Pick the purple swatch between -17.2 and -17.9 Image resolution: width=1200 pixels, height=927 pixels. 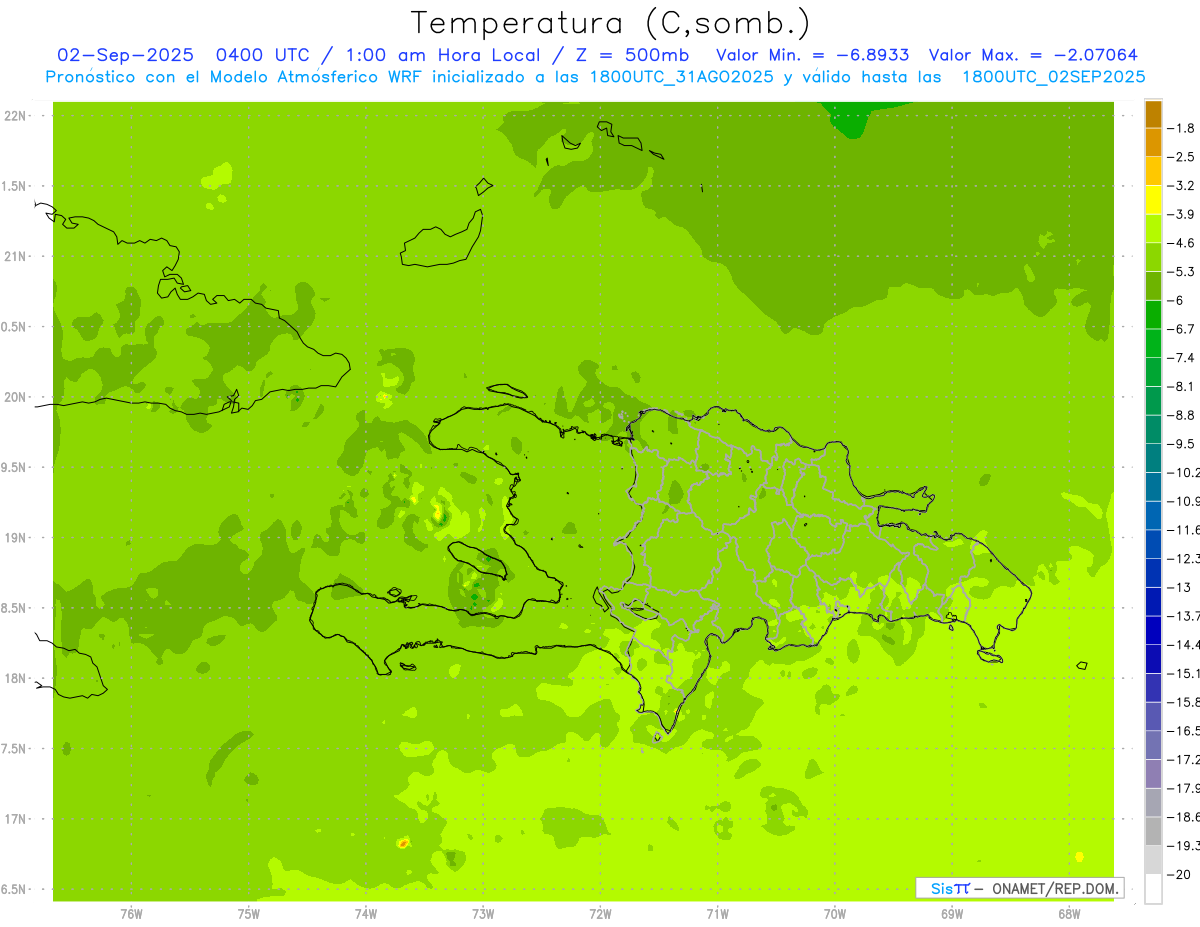1153,773
